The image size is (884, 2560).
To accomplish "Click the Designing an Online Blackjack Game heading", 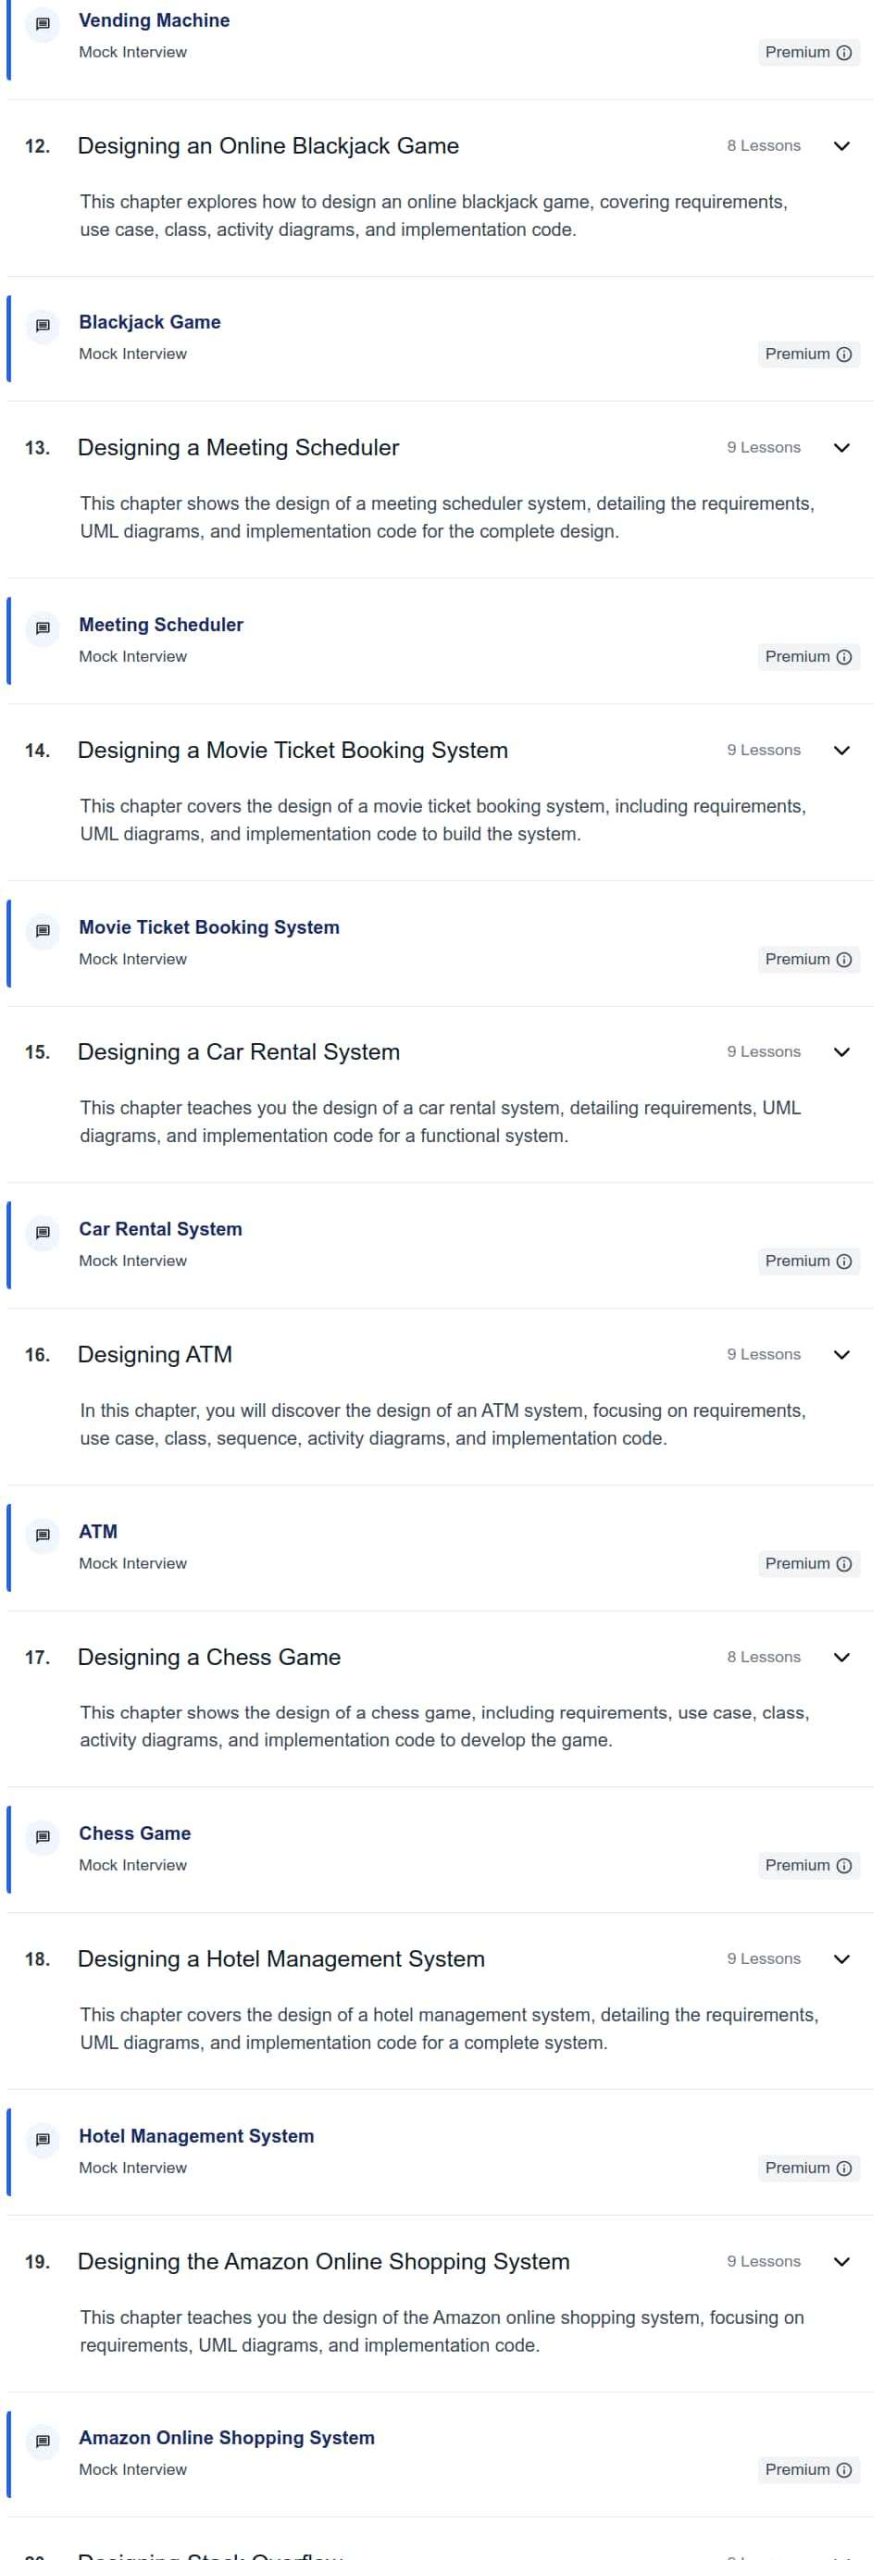I will coord(268,146).
